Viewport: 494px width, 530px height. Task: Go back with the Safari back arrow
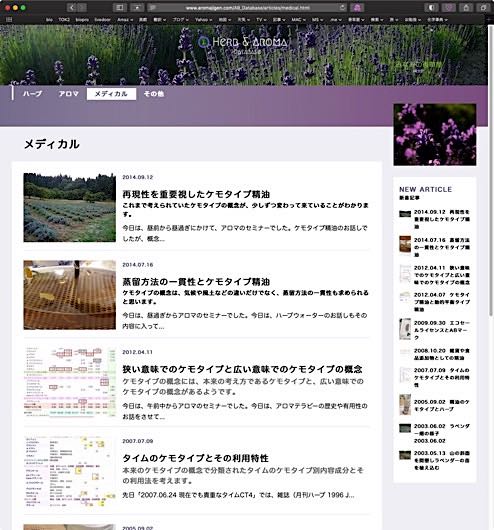click(72, 7)
